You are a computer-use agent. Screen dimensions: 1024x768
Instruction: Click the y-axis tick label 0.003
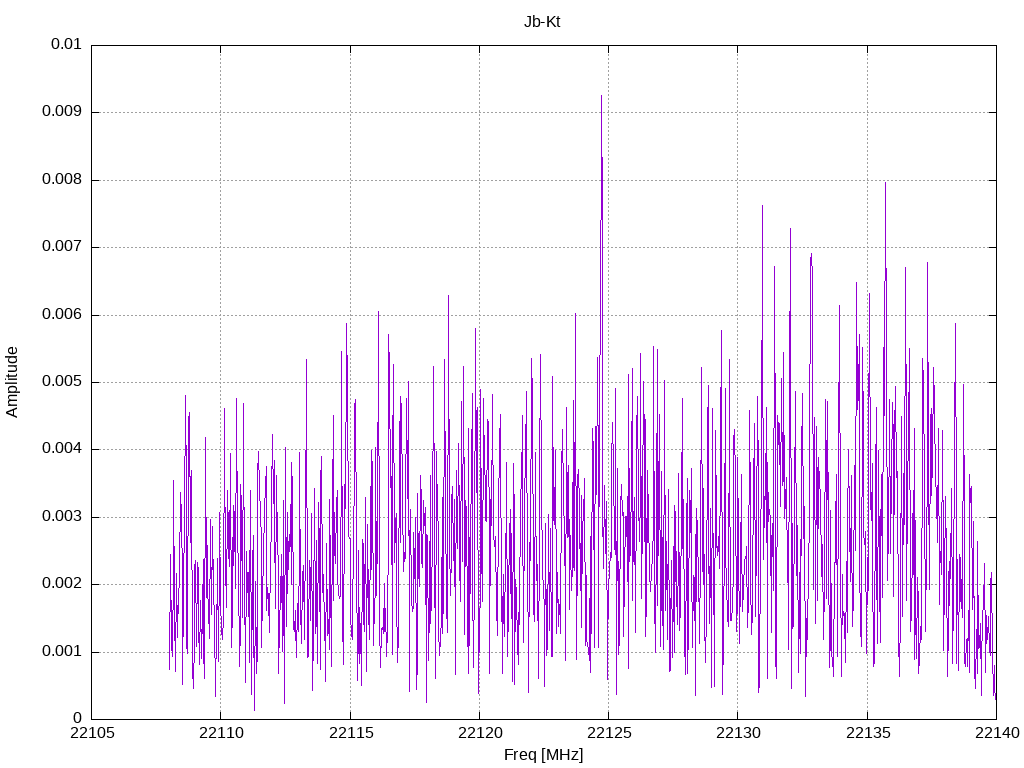click(x=62, y=517)
